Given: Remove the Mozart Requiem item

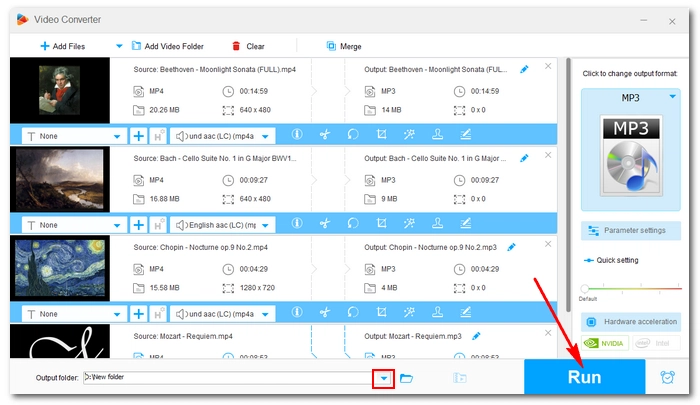Looking at the screenshot, I should (548, 333).
